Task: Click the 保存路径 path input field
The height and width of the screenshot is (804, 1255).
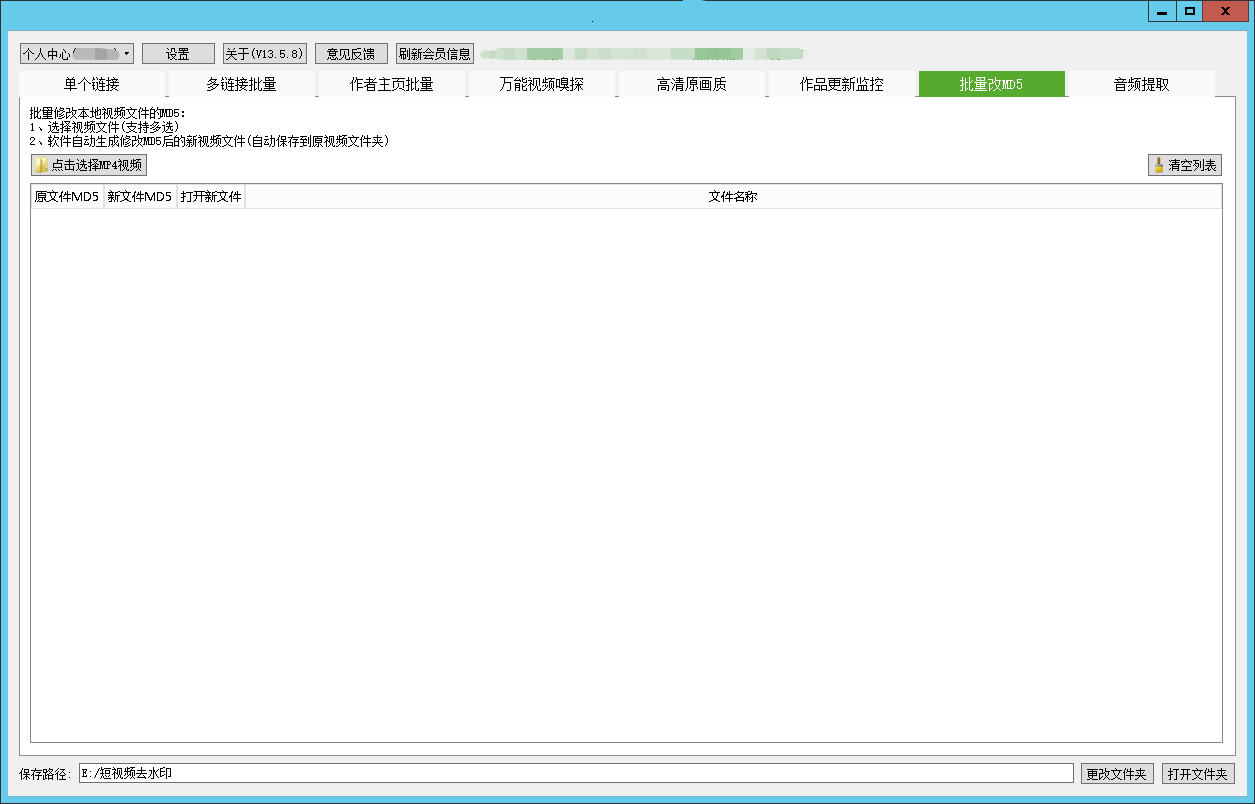Action: click(575, 774)
